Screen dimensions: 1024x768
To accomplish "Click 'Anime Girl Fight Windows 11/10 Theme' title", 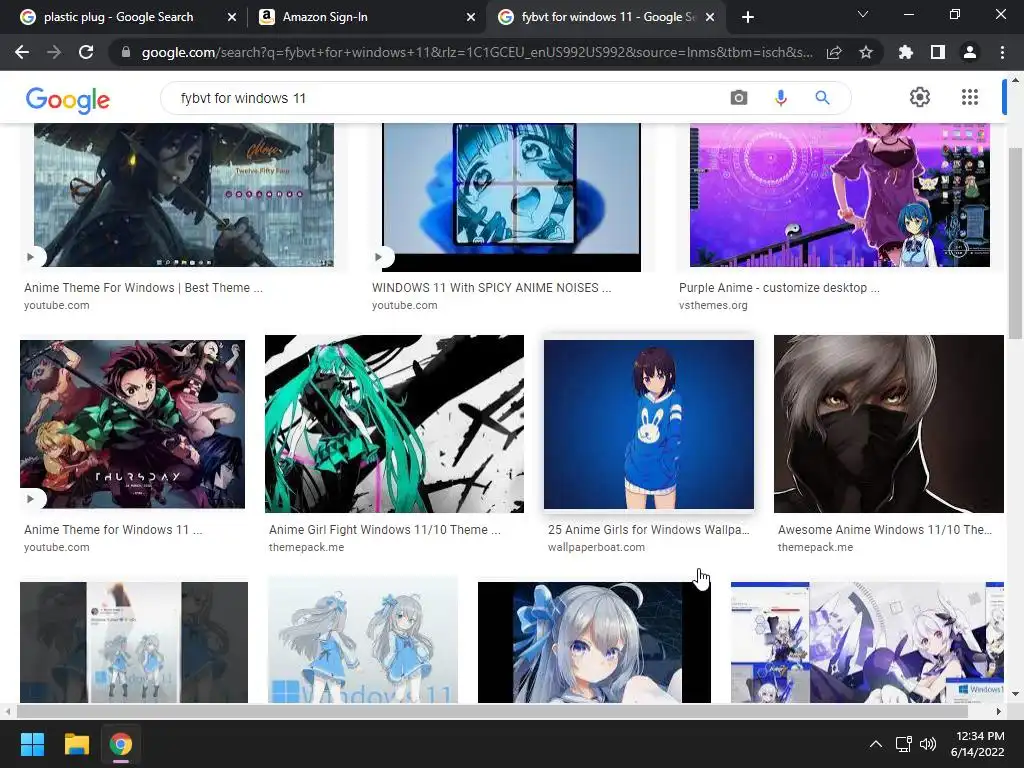I will point(385,530).
